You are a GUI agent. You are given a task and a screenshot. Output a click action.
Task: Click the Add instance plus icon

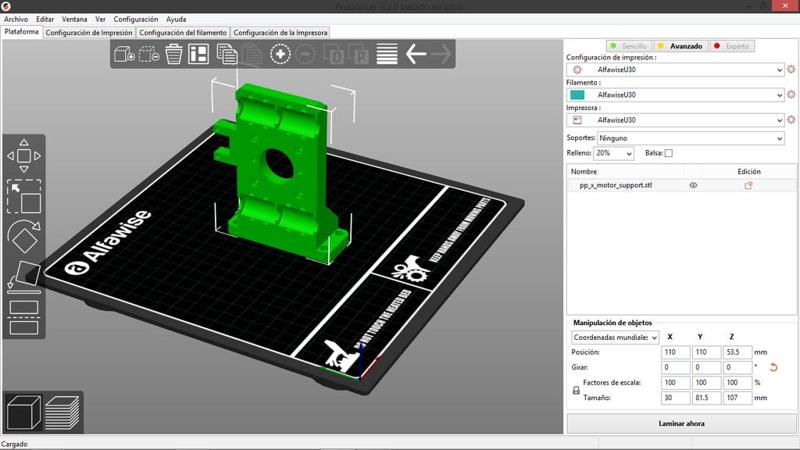(280, 54)
